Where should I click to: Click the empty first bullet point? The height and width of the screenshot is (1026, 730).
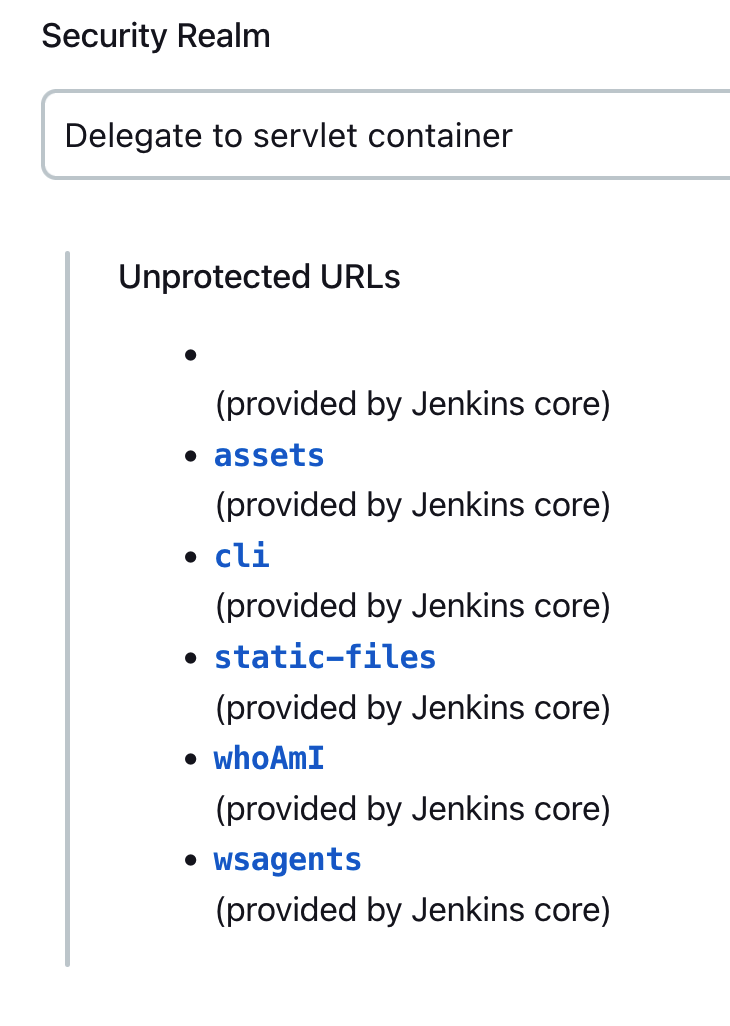189,355
